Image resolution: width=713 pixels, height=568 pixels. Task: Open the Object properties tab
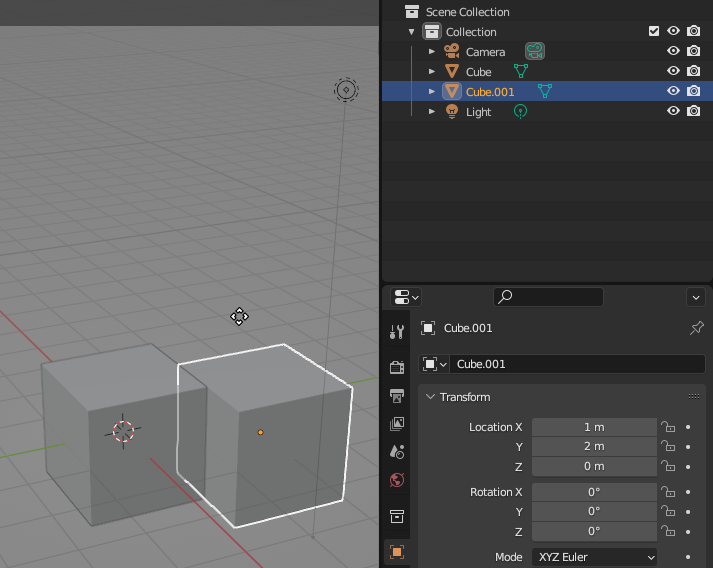coord(397,552)
